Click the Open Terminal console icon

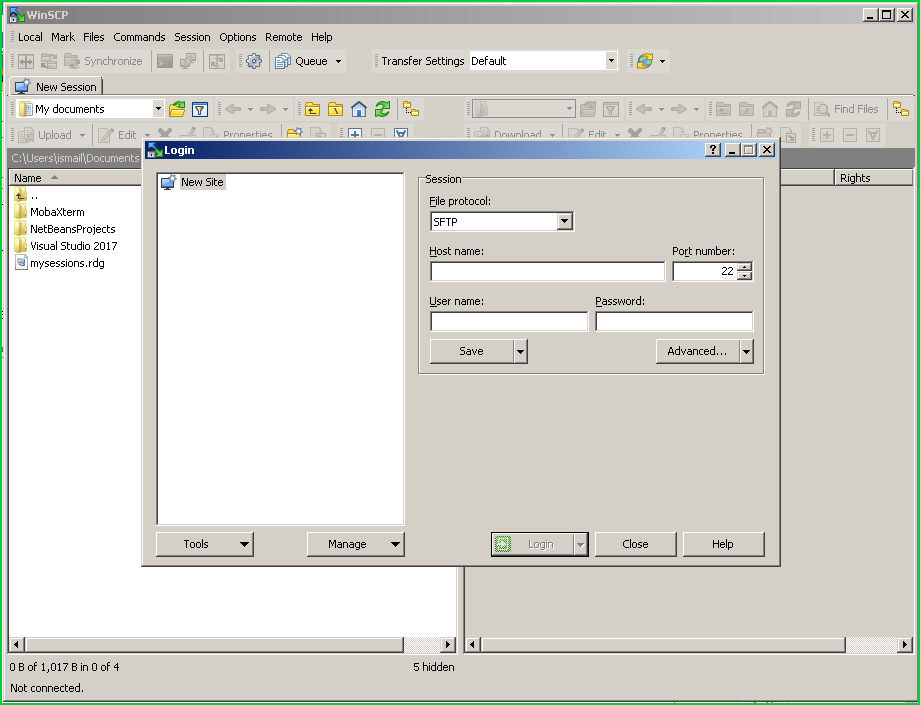[x=165, y=61]
